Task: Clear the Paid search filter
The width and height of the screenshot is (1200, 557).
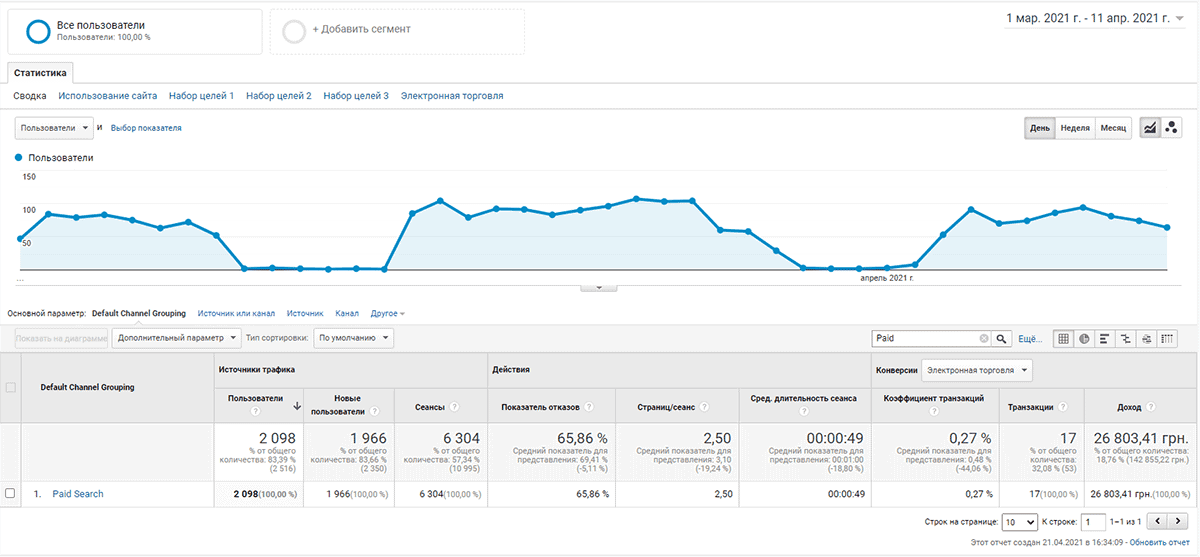Action: click(x=983, y=339)
